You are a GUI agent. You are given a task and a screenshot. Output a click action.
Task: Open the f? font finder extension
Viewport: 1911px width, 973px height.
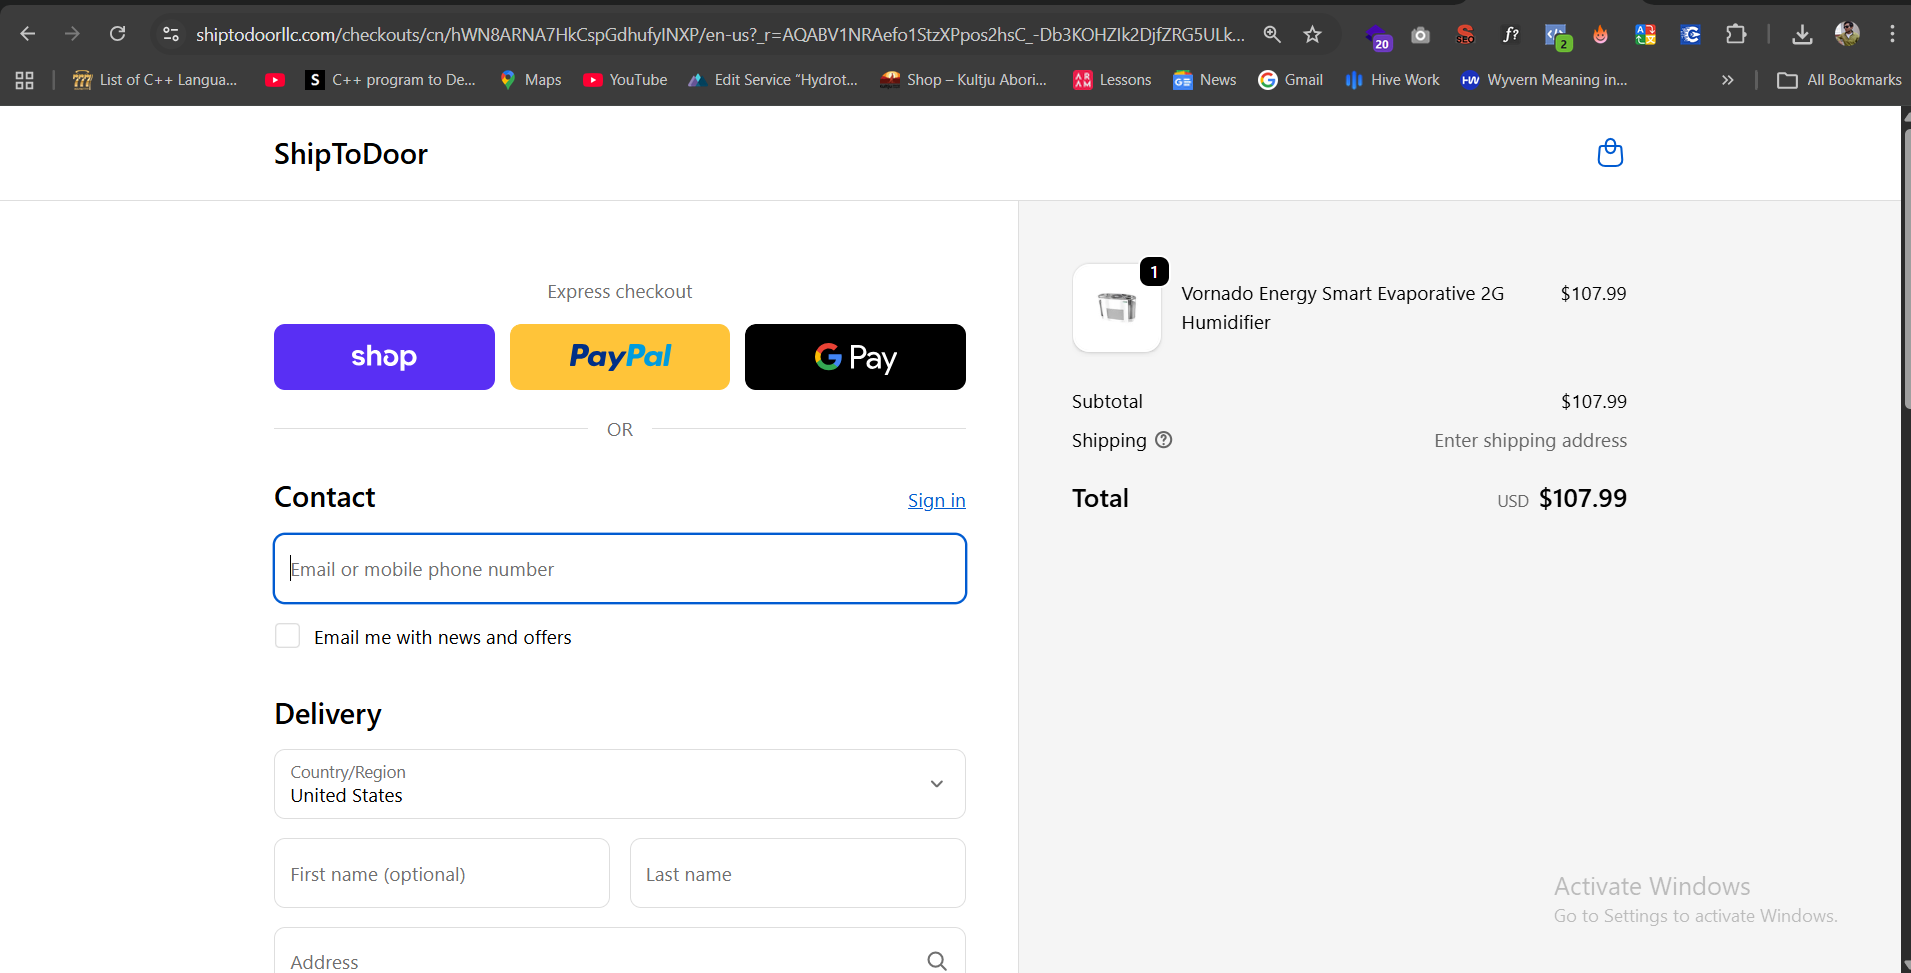coord(1511,35)
